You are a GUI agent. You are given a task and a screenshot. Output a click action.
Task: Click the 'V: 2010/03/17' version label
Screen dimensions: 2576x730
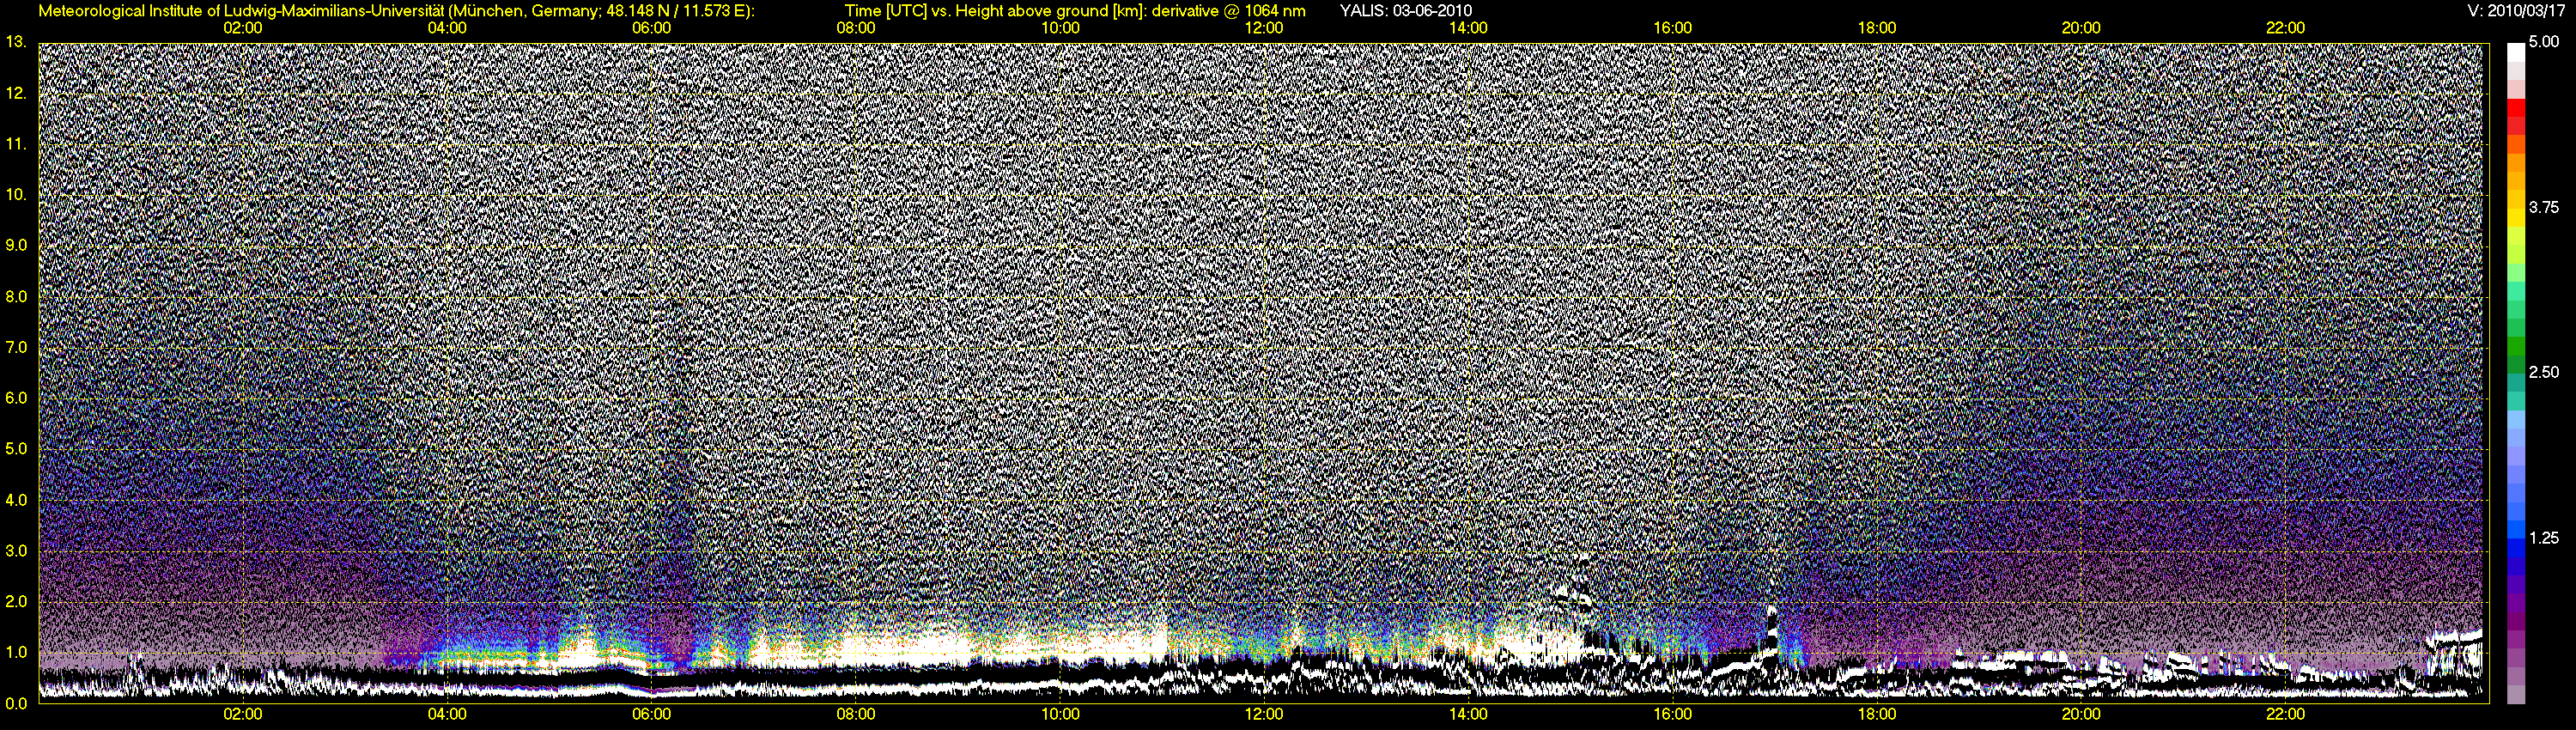pos(2517,10)
